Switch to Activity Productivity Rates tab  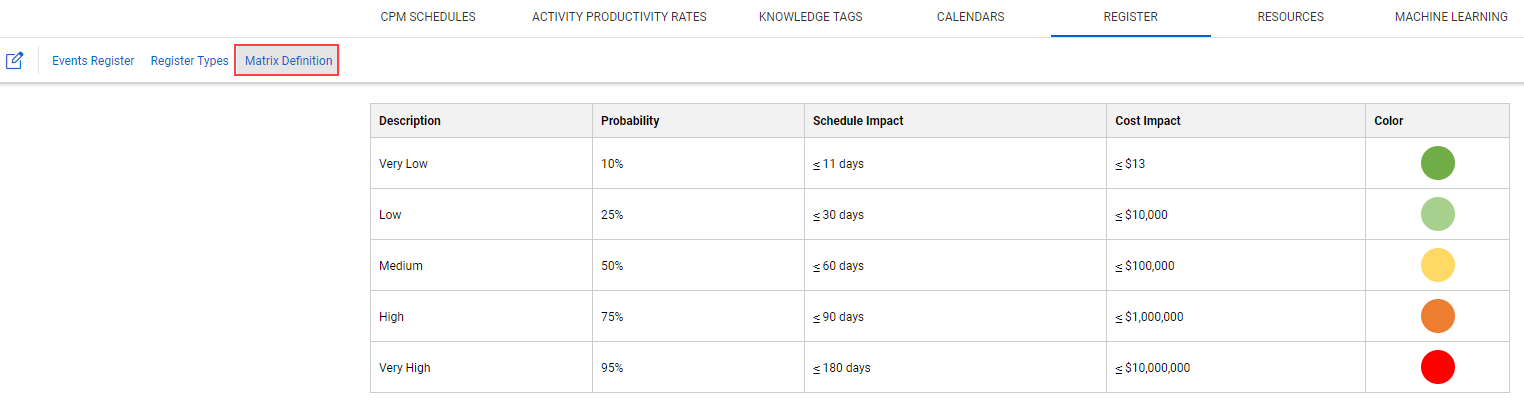click(619, 17)
